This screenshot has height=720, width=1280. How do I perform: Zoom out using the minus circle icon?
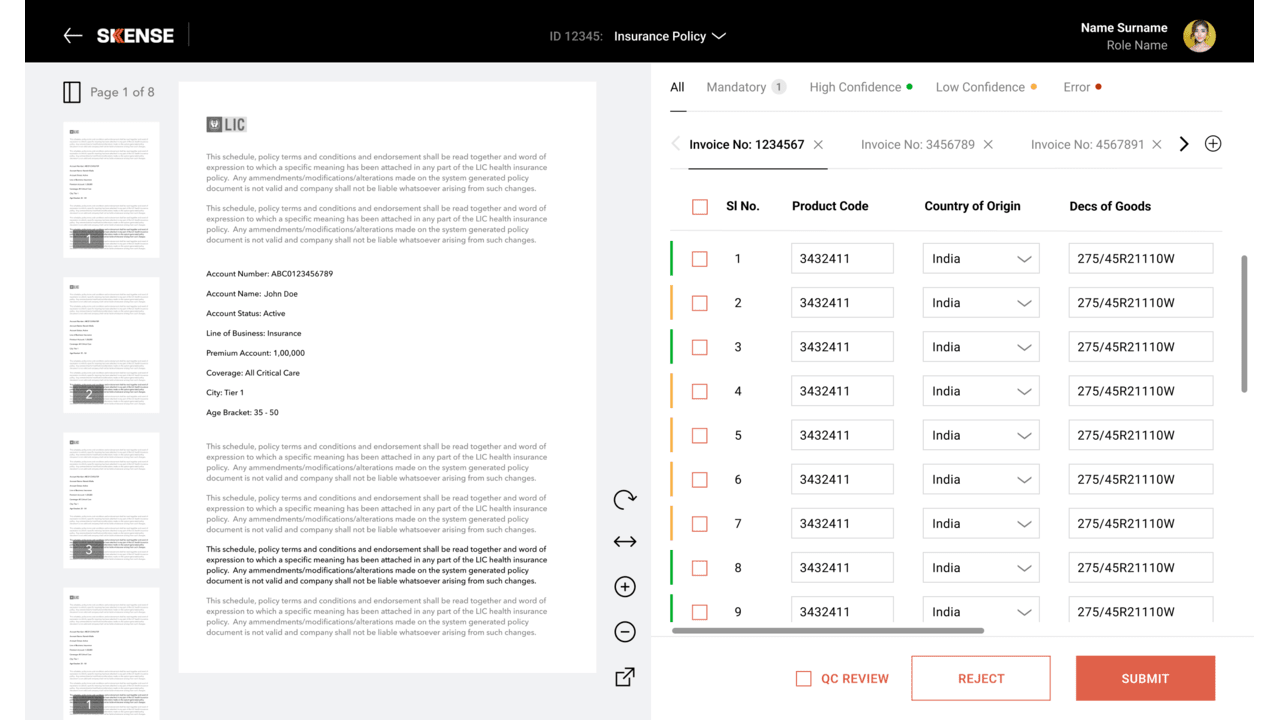point(625,632)
